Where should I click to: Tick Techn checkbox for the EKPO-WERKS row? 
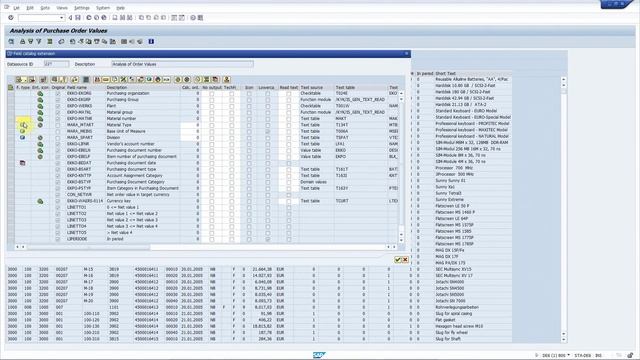tap(231, 106)
